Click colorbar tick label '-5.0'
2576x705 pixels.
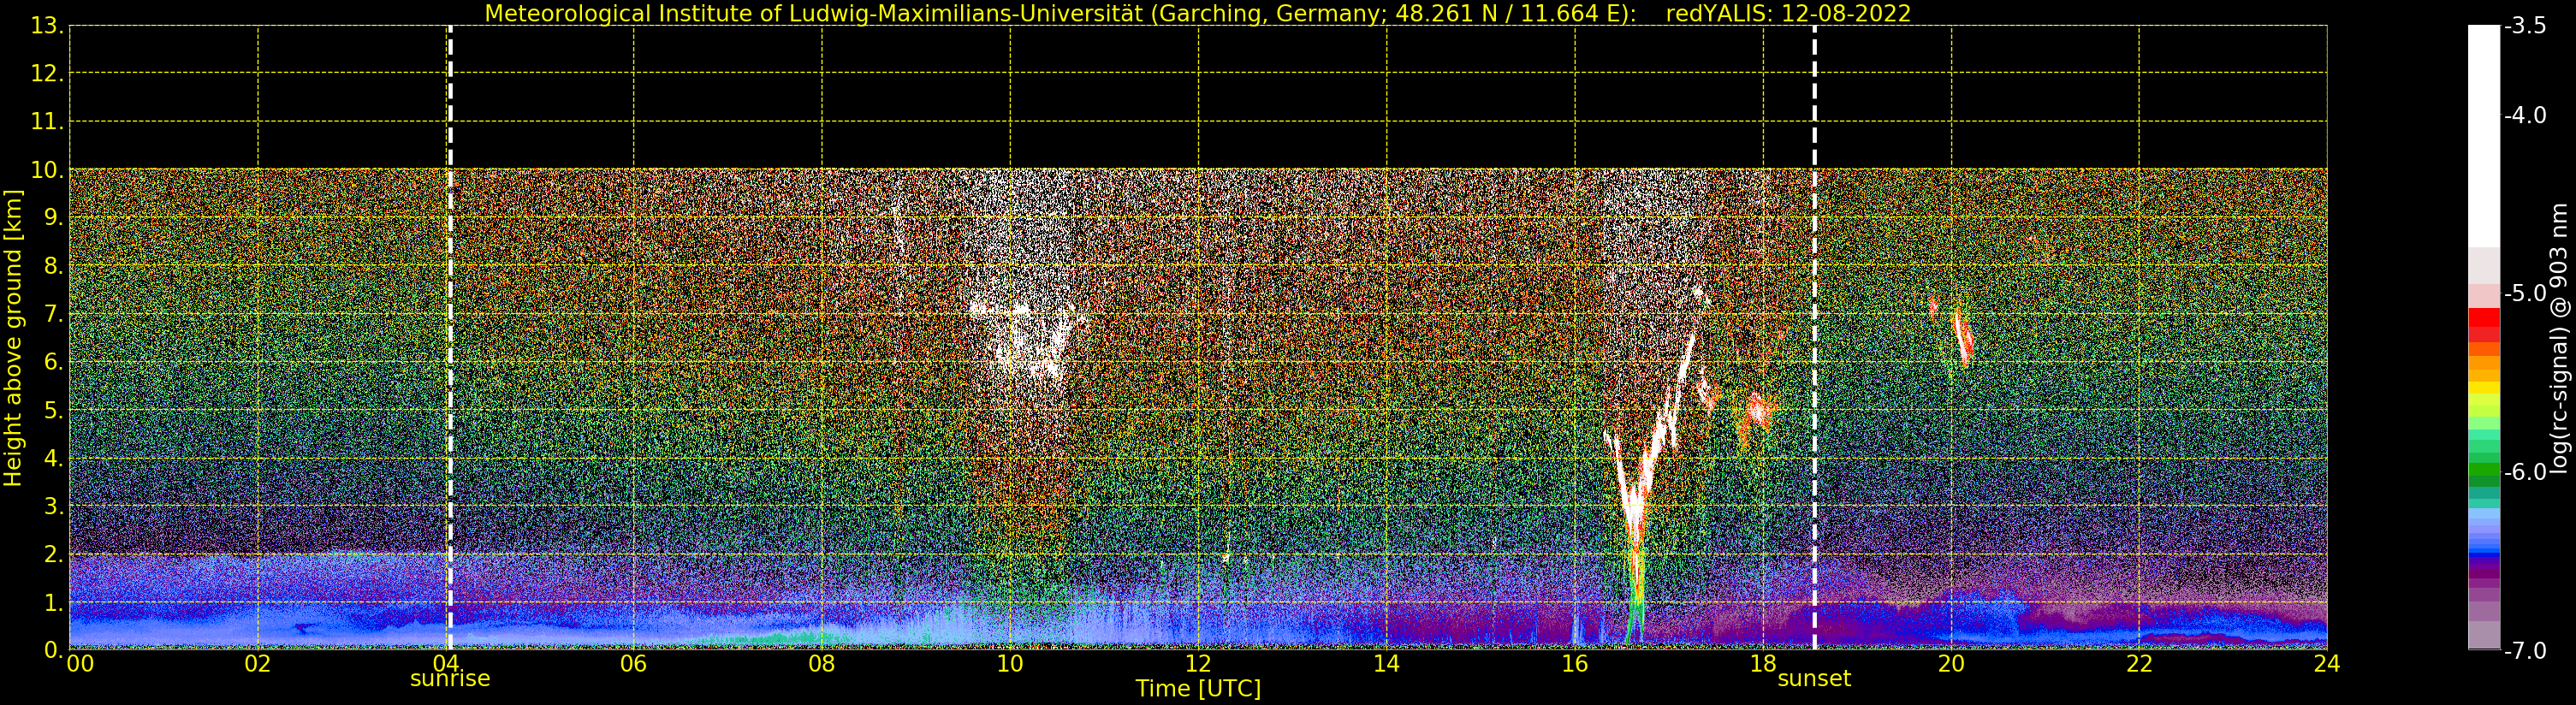[x=2525, y=293]
